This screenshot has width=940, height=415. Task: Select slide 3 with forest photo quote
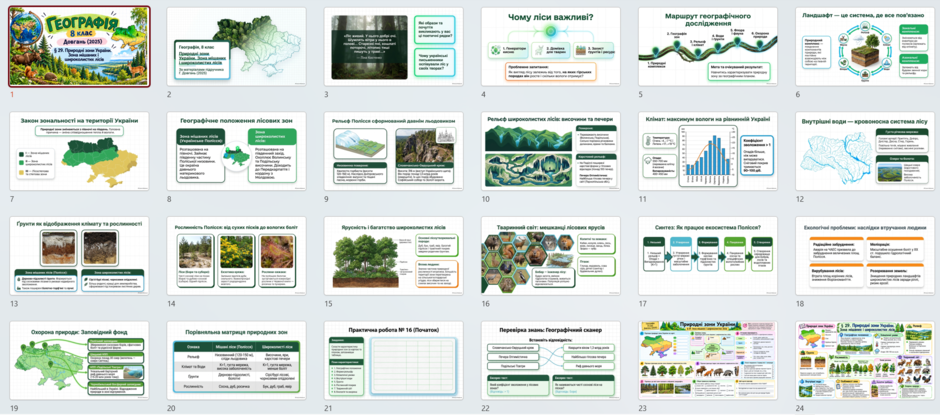[x=393, y=46]
